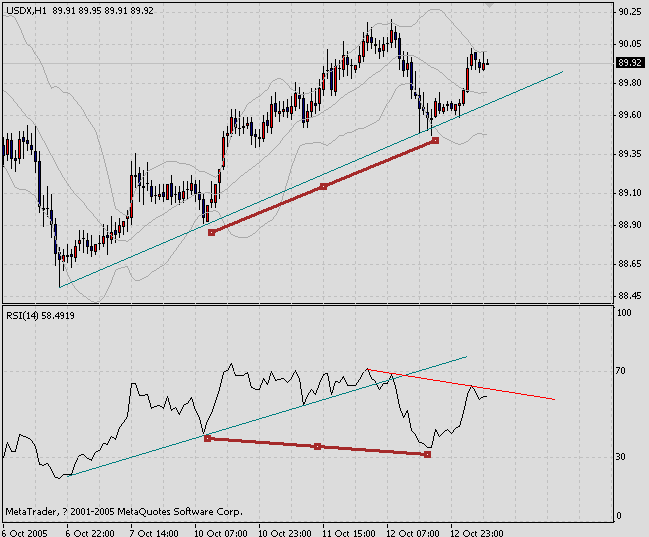The height and width of the screenshot is (537, 649).
Task: Click the chart shift triangle marker at top
Action: (490, 5)
